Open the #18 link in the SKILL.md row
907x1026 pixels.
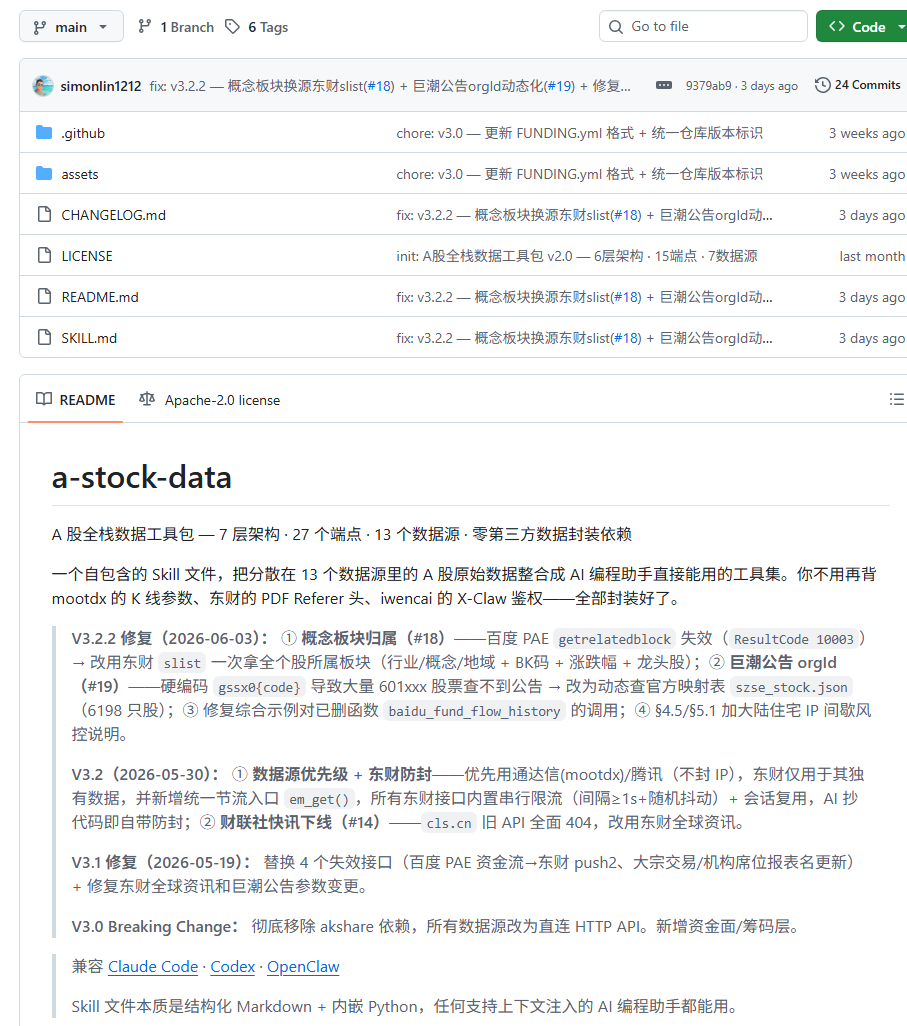[627, 338]
